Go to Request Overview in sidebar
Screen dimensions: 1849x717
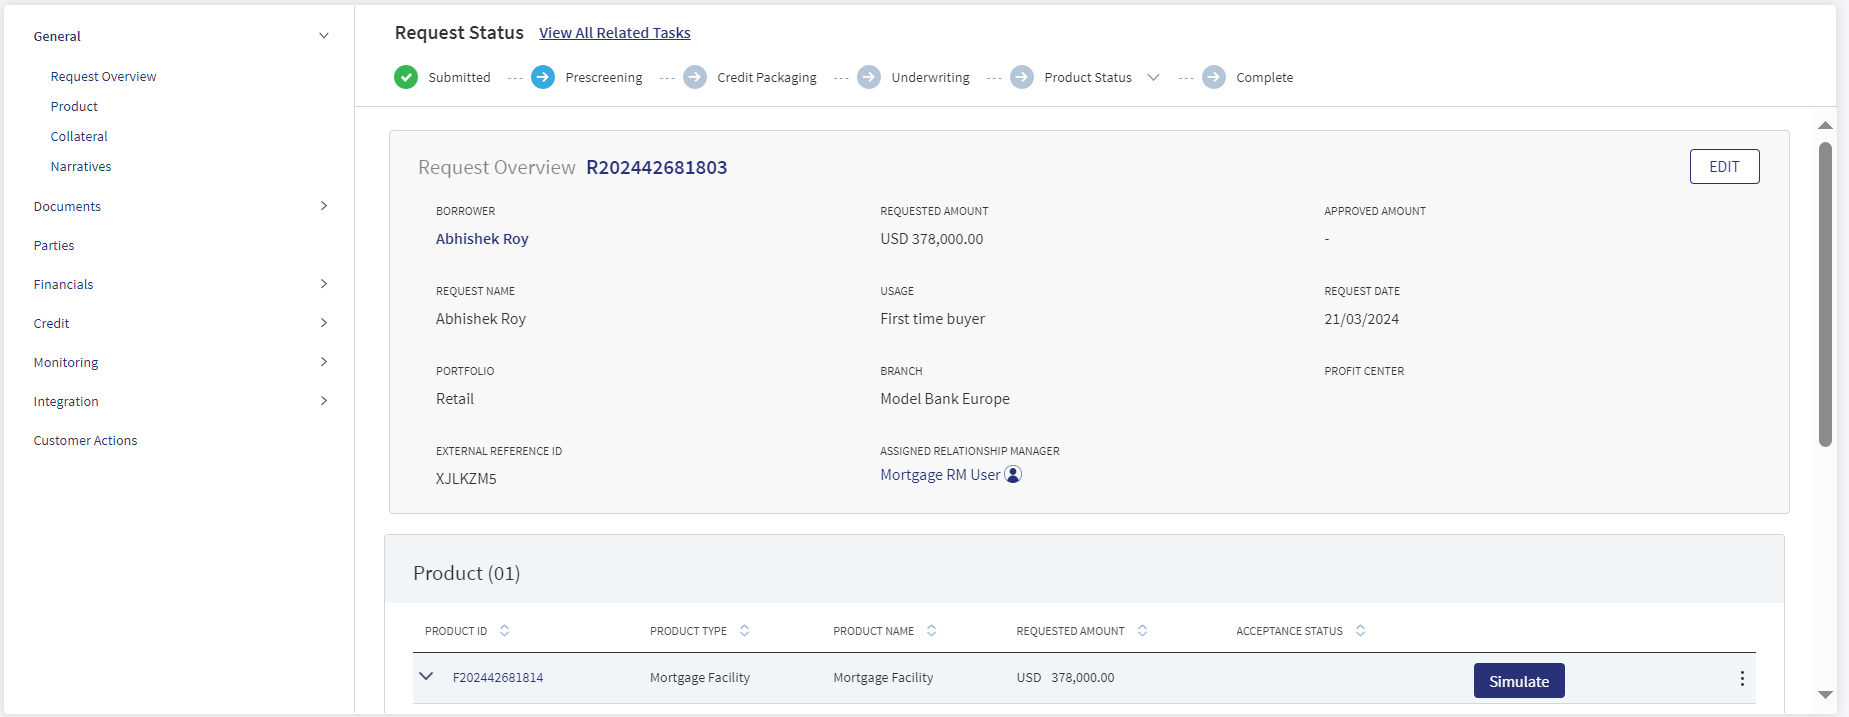104,76
